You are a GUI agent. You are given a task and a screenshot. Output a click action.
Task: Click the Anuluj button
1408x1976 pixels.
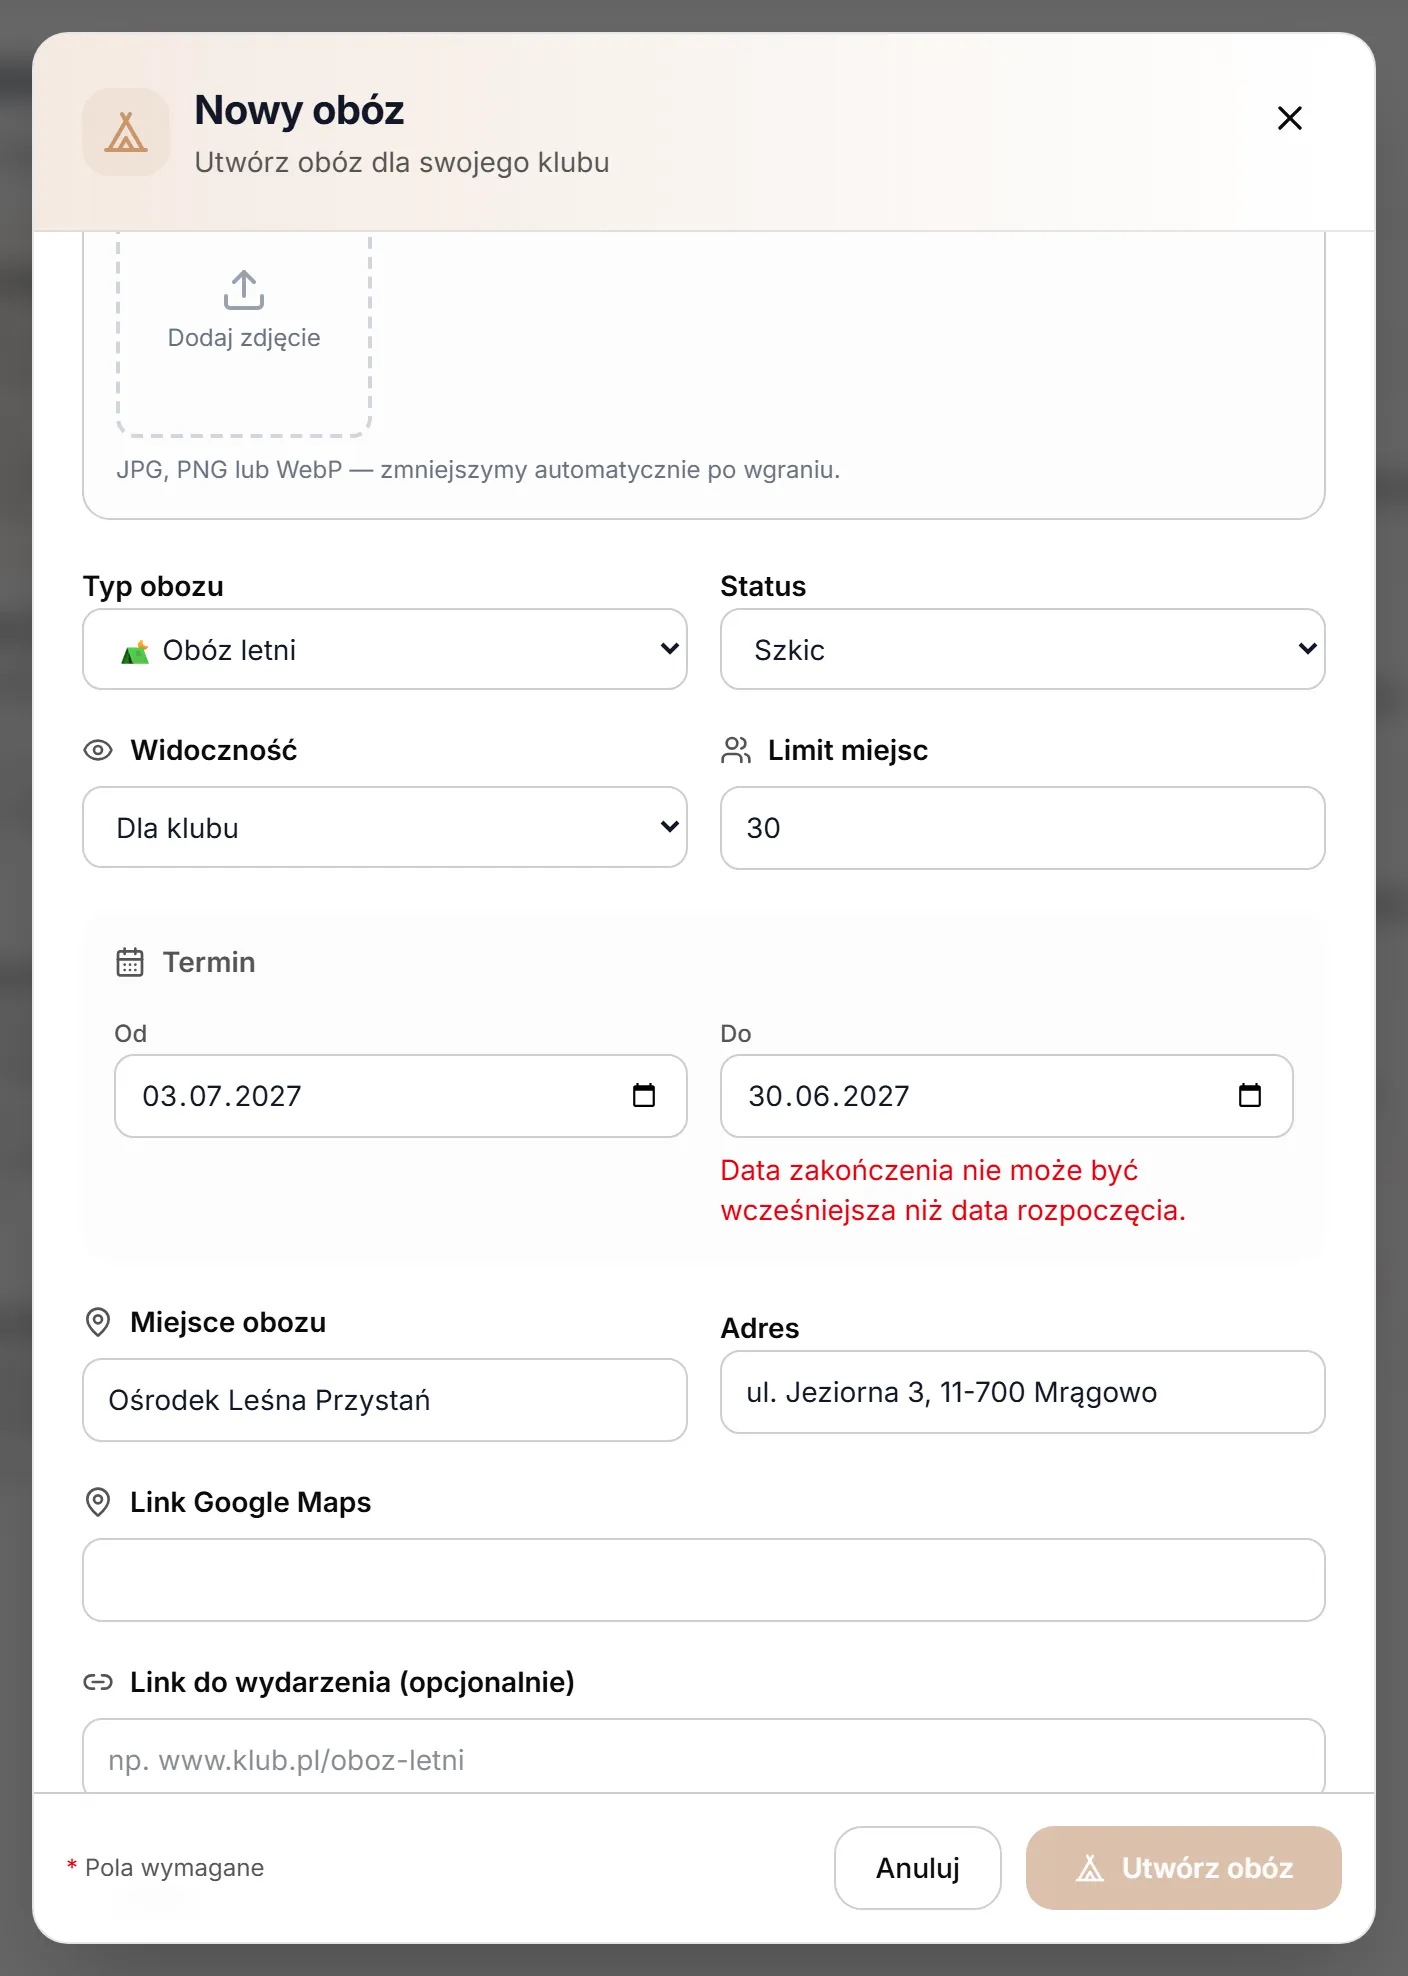918,1868
